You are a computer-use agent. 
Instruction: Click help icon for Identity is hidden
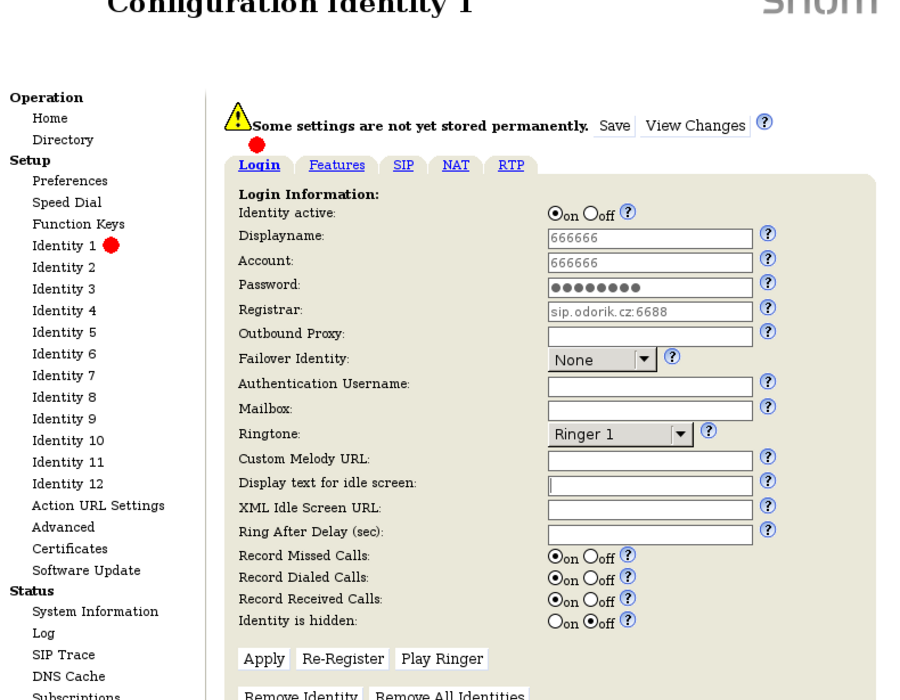[628, 620]
